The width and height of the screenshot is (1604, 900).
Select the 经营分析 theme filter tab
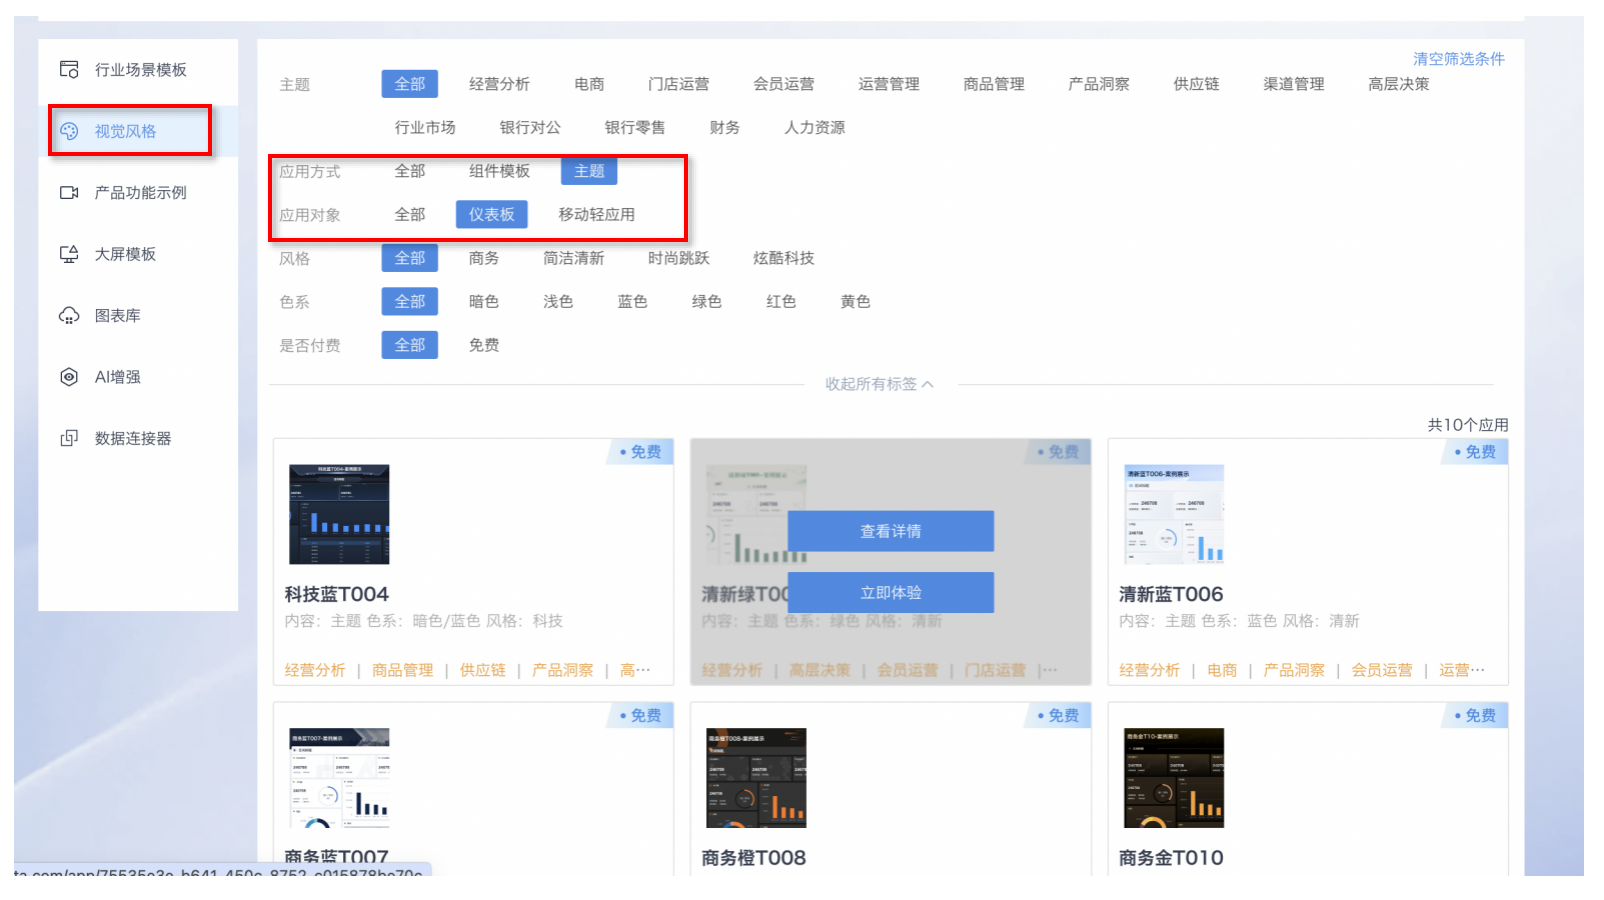pos(499,84)
